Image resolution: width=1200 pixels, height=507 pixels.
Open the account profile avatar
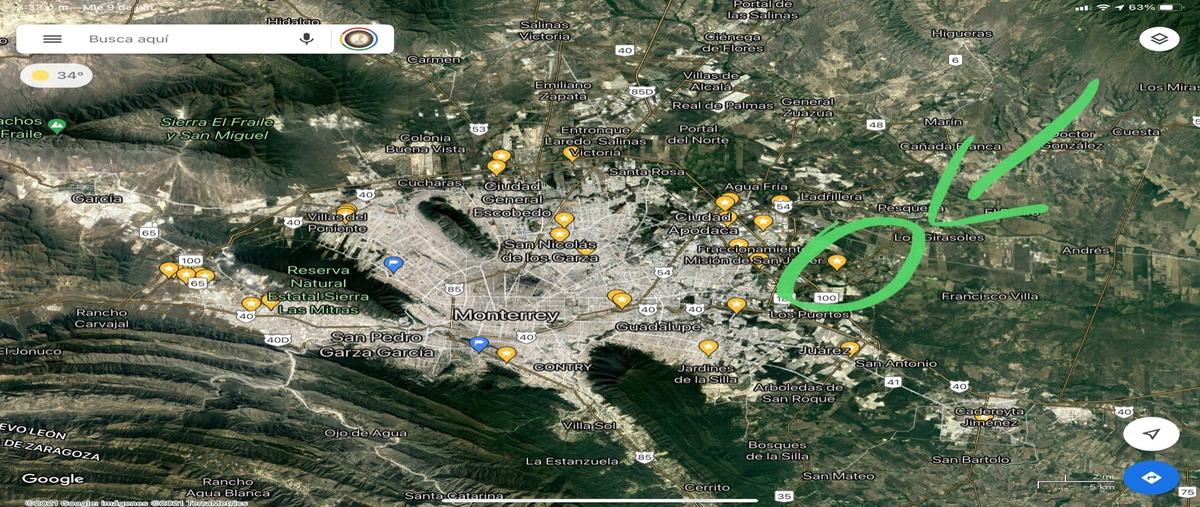[357, 39]
